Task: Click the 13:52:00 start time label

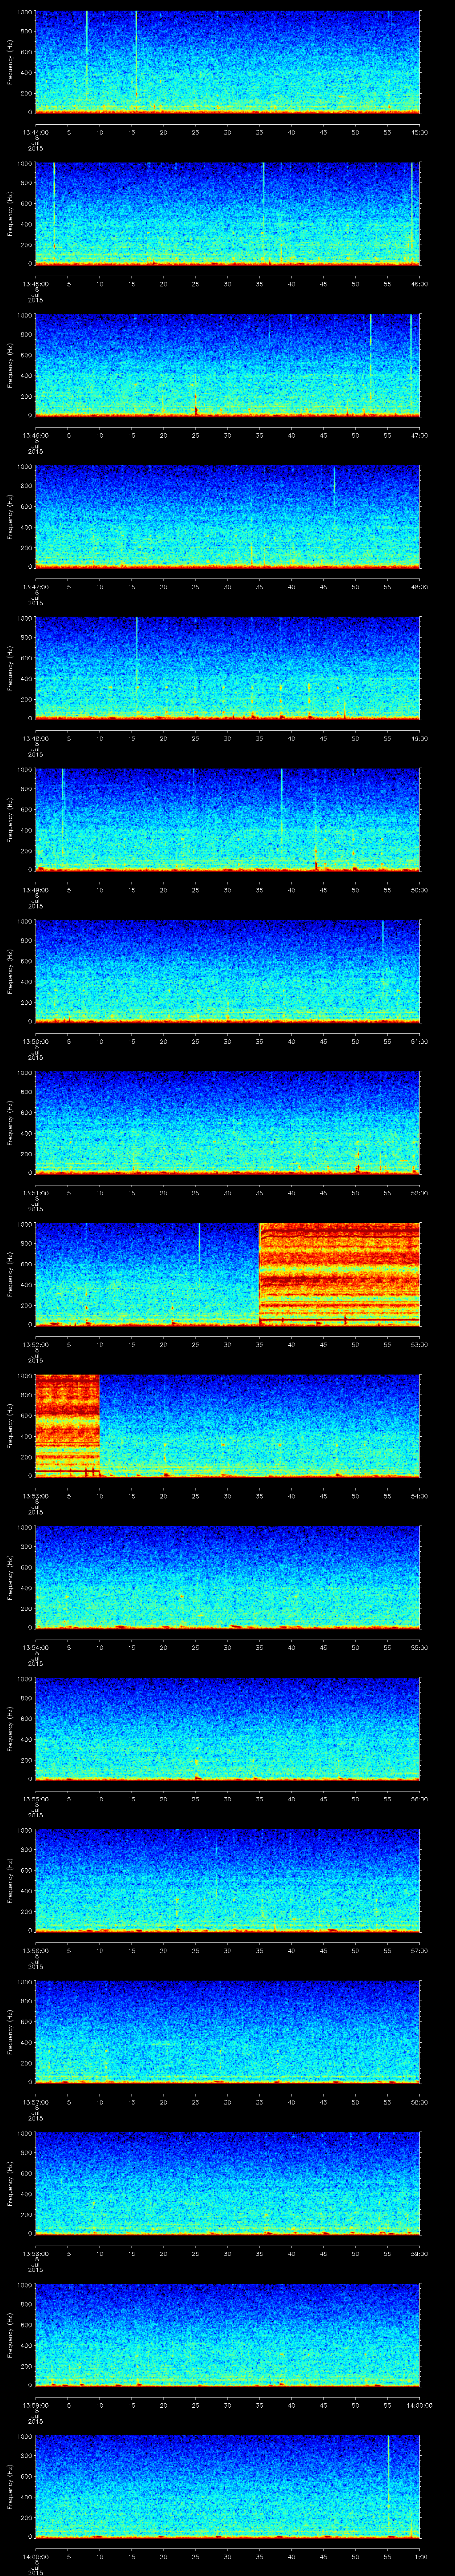Action: click(x=35, y=1344)
